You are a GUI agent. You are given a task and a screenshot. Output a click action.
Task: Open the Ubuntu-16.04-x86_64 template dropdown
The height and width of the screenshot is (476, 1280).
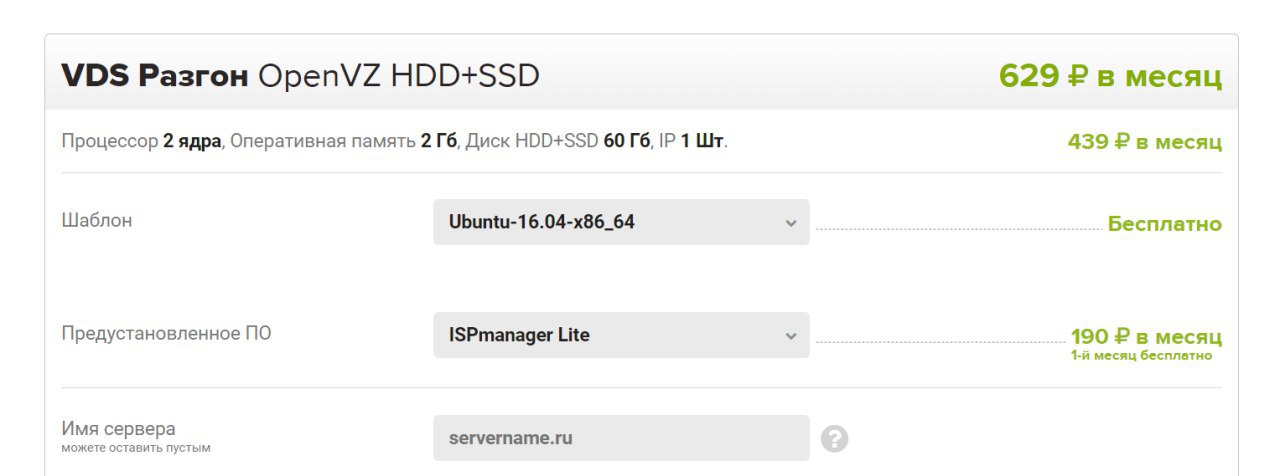(x=621, y=222)
